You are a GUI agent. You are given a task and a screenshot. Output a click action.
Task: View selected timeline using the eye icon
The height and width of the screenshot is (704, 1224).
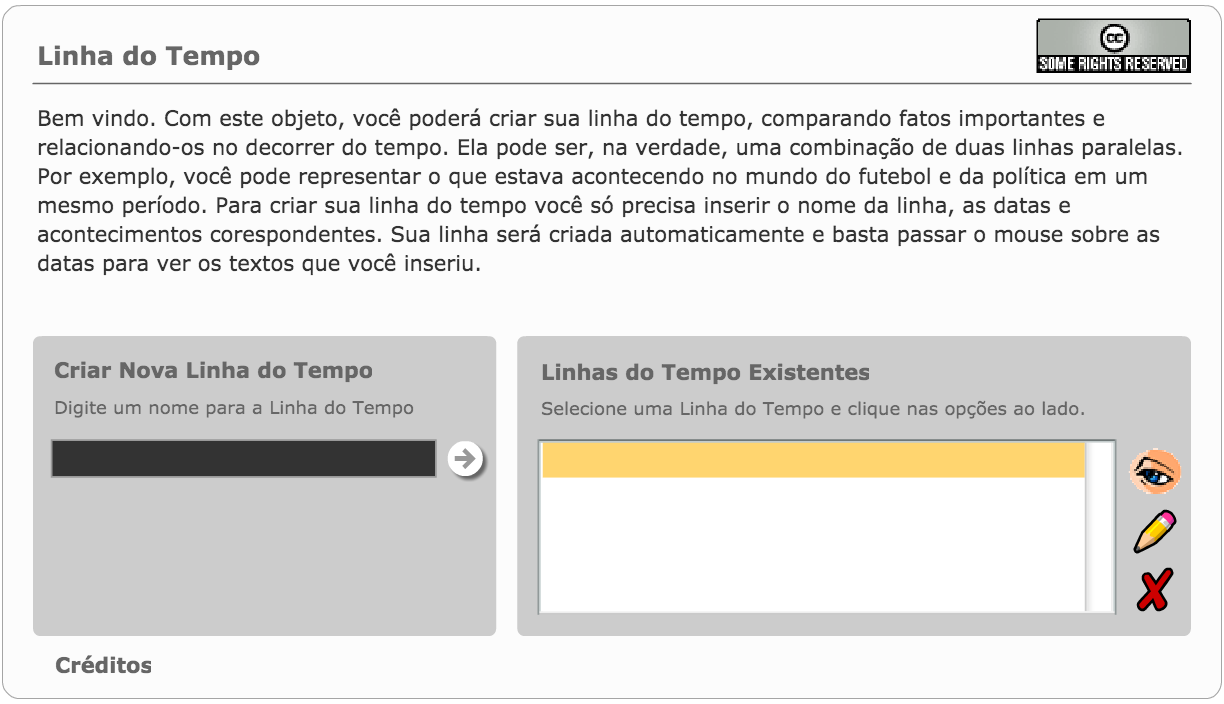point(1155,472)
